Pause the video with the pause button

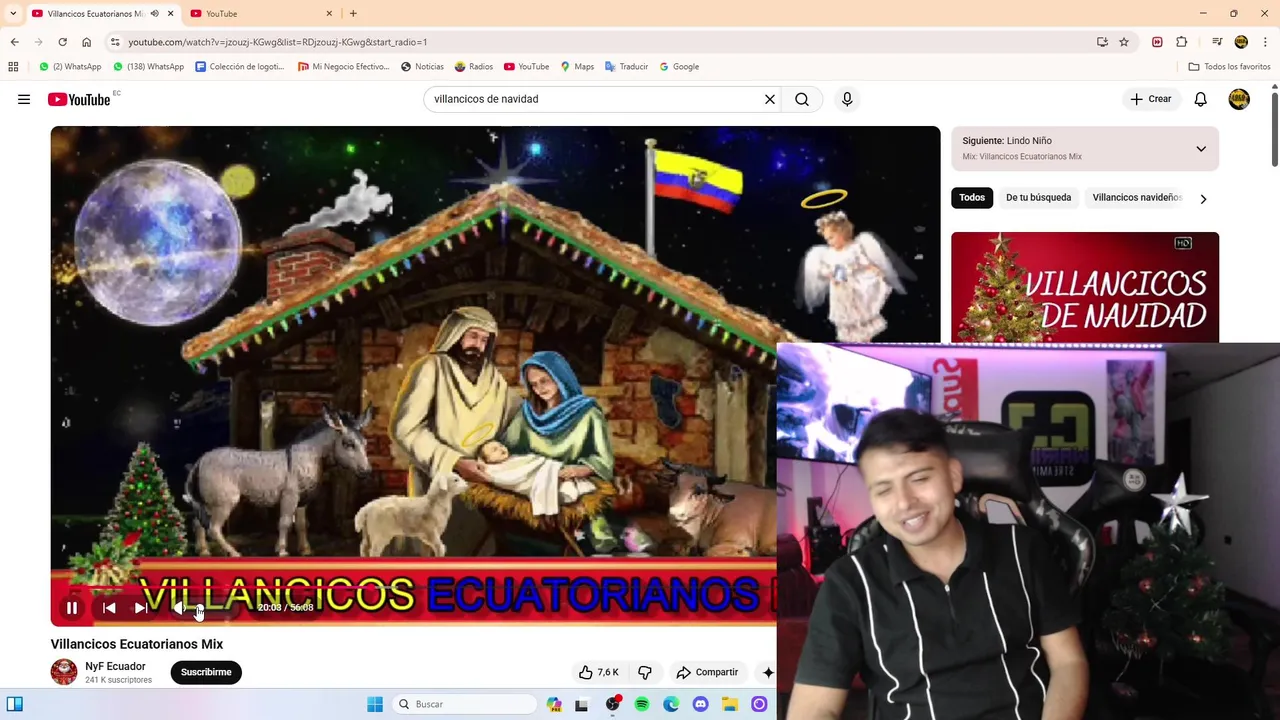click(x=72, y=608)
